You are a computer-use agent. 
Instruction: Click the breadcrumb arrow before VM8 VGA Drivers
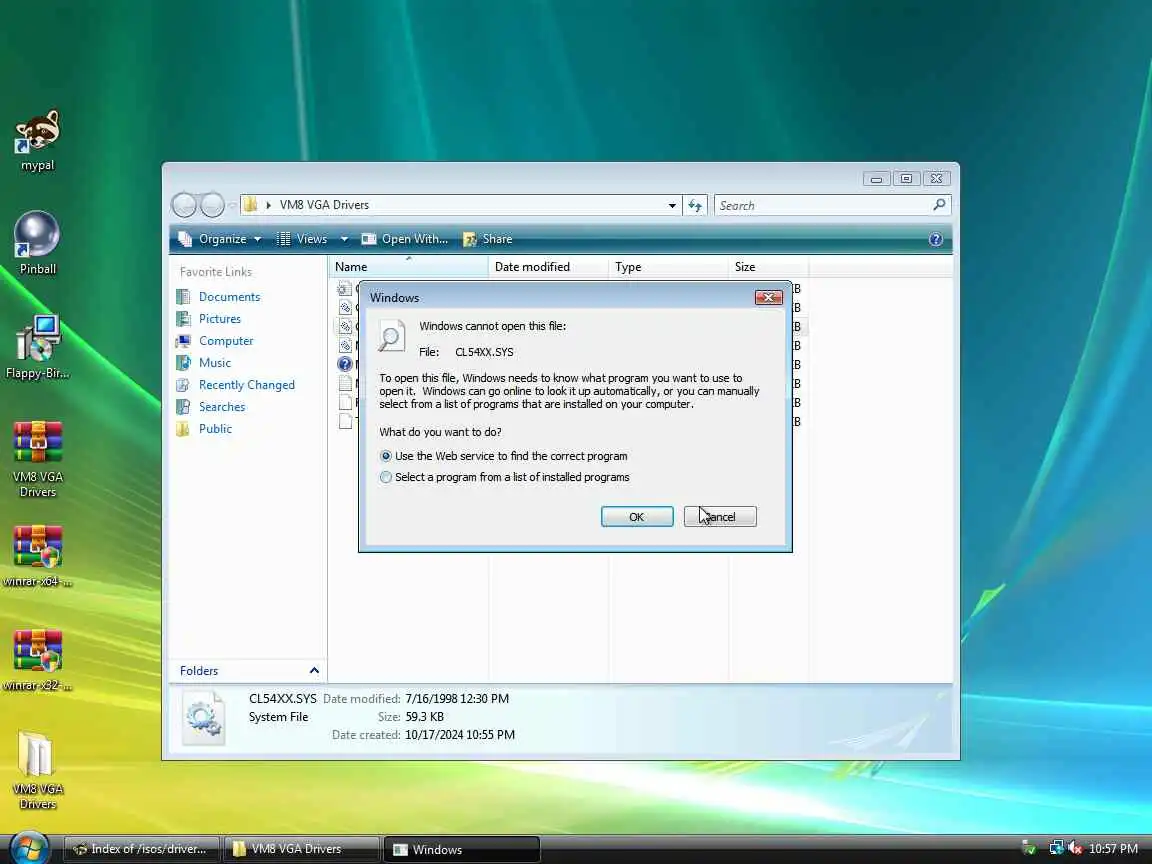click(269, 205)
